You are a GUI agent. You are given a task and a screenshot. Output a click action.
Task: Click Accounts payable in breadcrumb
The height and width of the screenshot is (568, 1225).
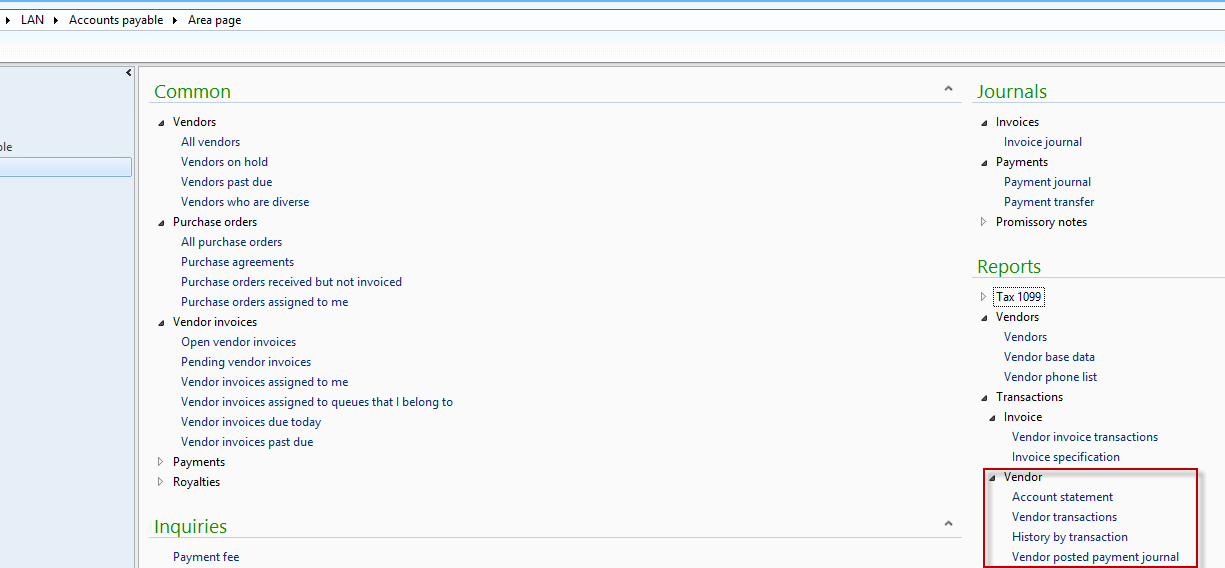point(115,20)
